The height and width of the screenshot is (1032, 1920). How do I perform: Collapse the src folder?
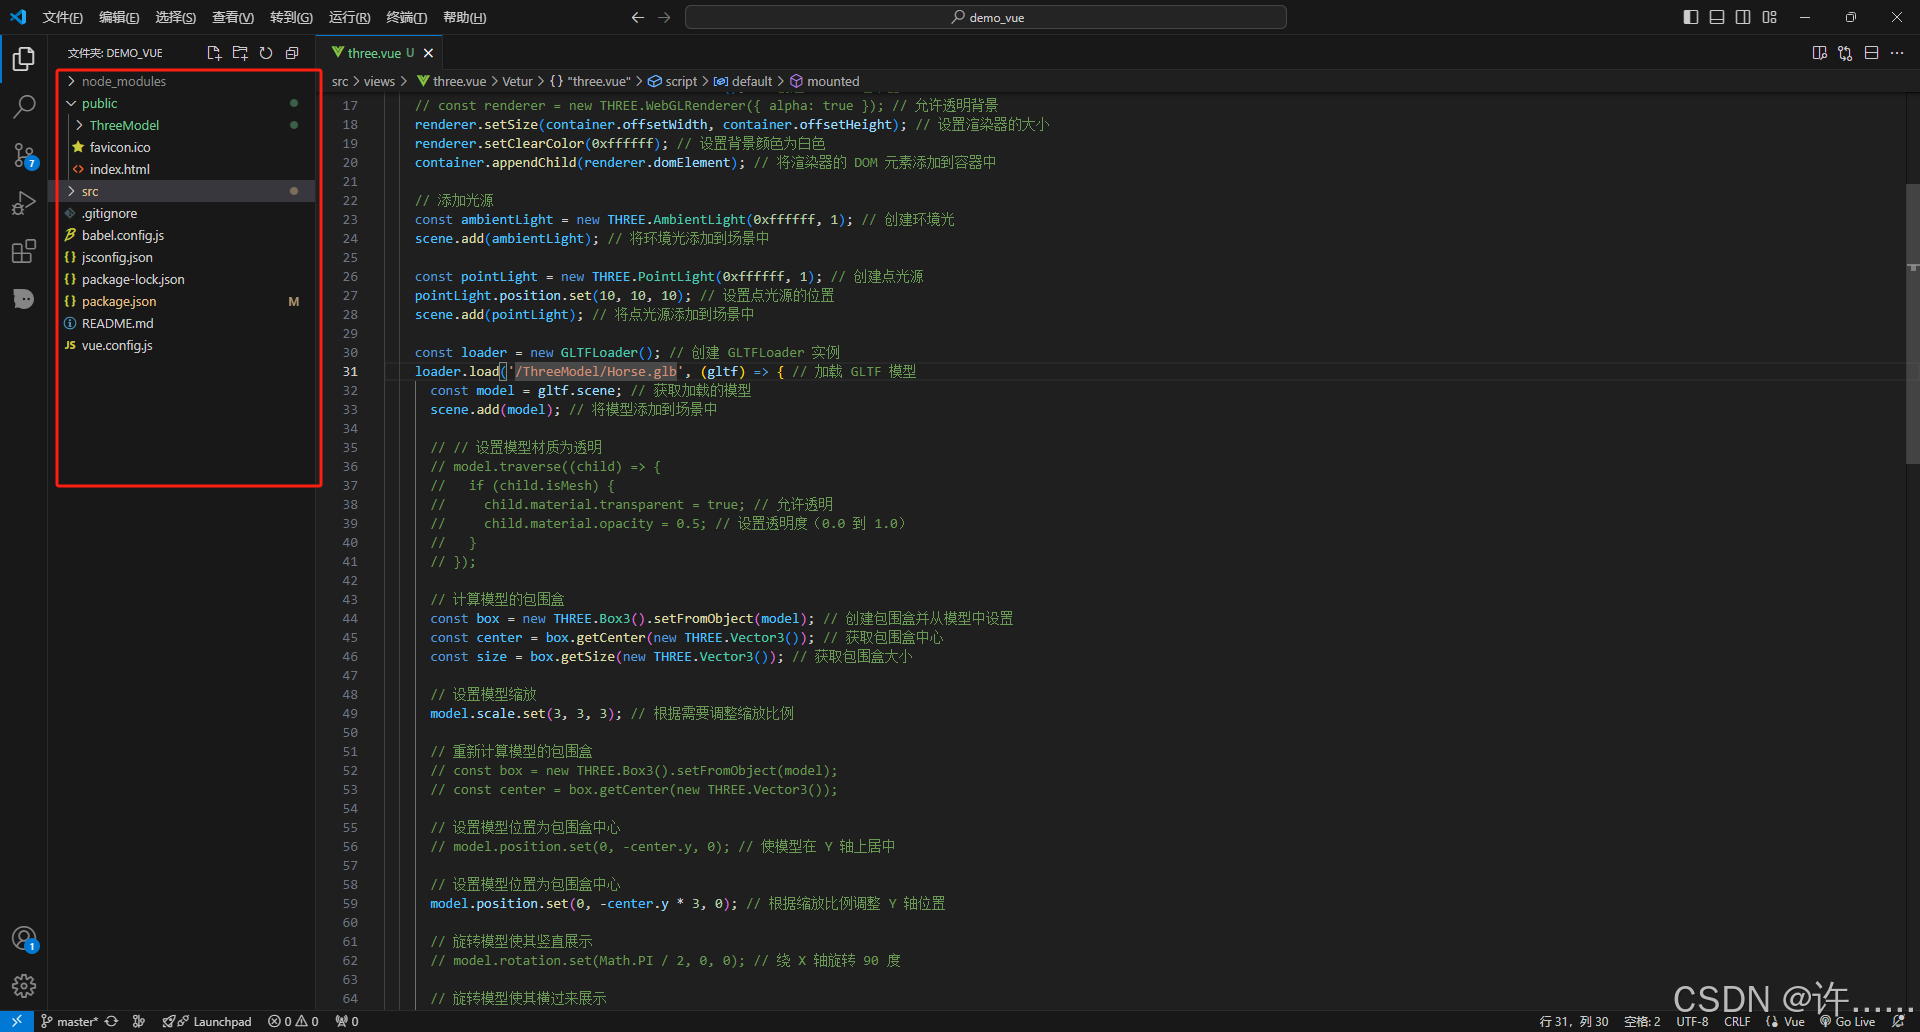[90, 190]
